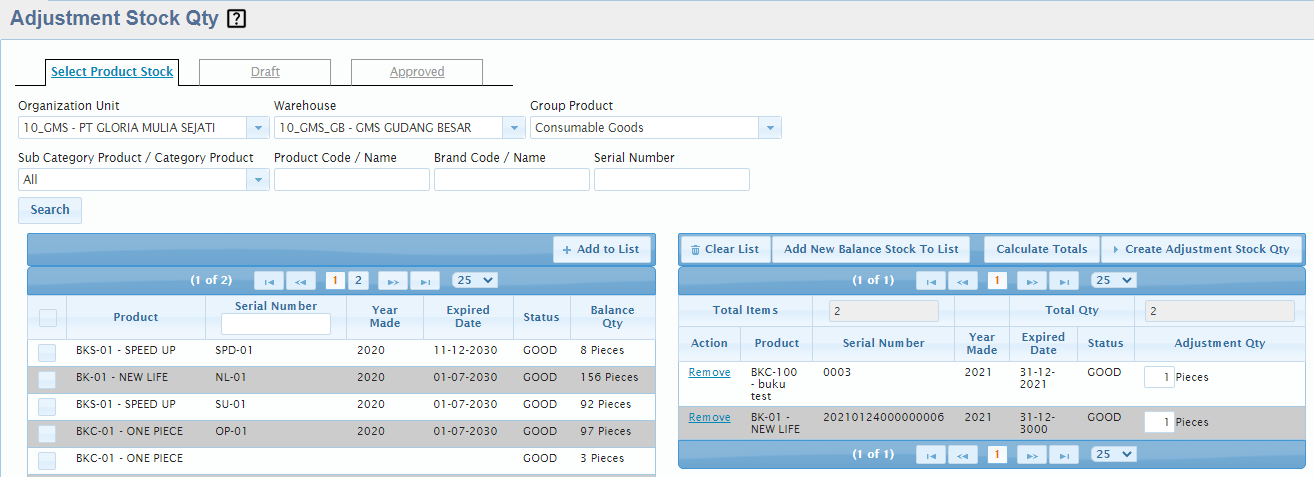Open rows-per-page dropdown in left table
The width and height of the screenshot is (1314, 477).
475,281
